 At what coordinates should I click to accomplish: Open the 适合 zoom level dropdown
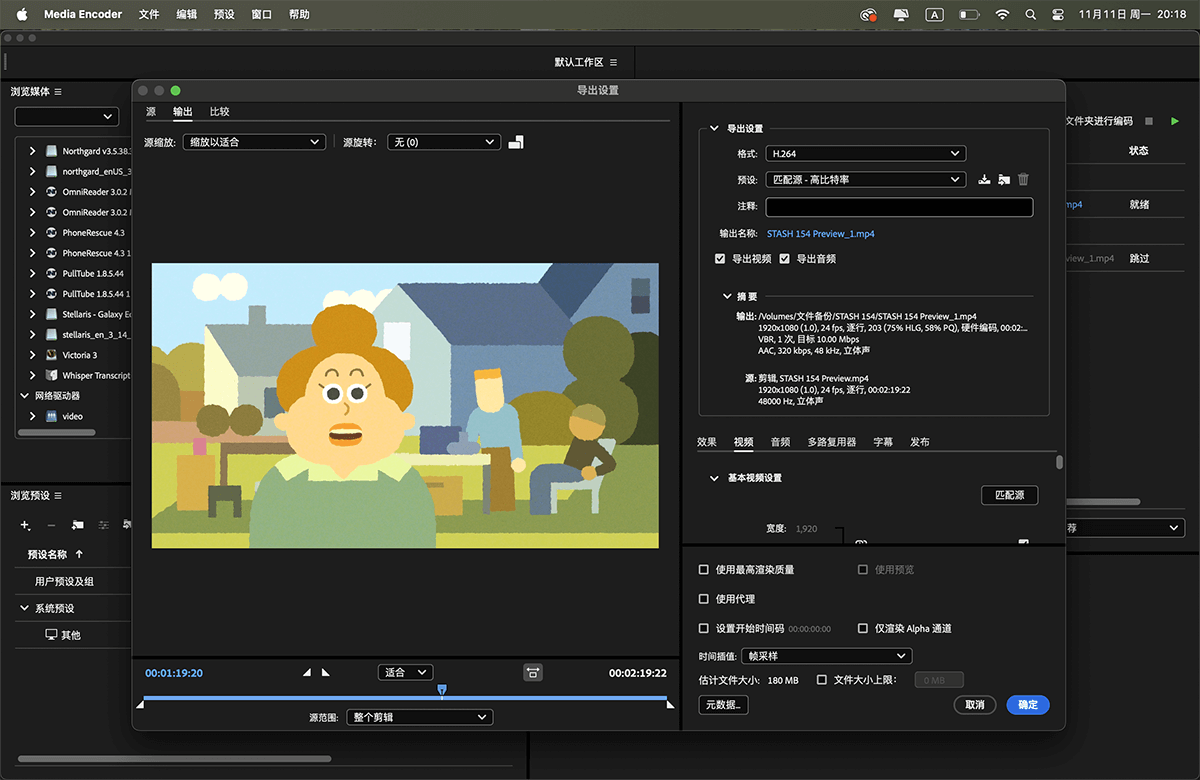(x=405, y=672)
